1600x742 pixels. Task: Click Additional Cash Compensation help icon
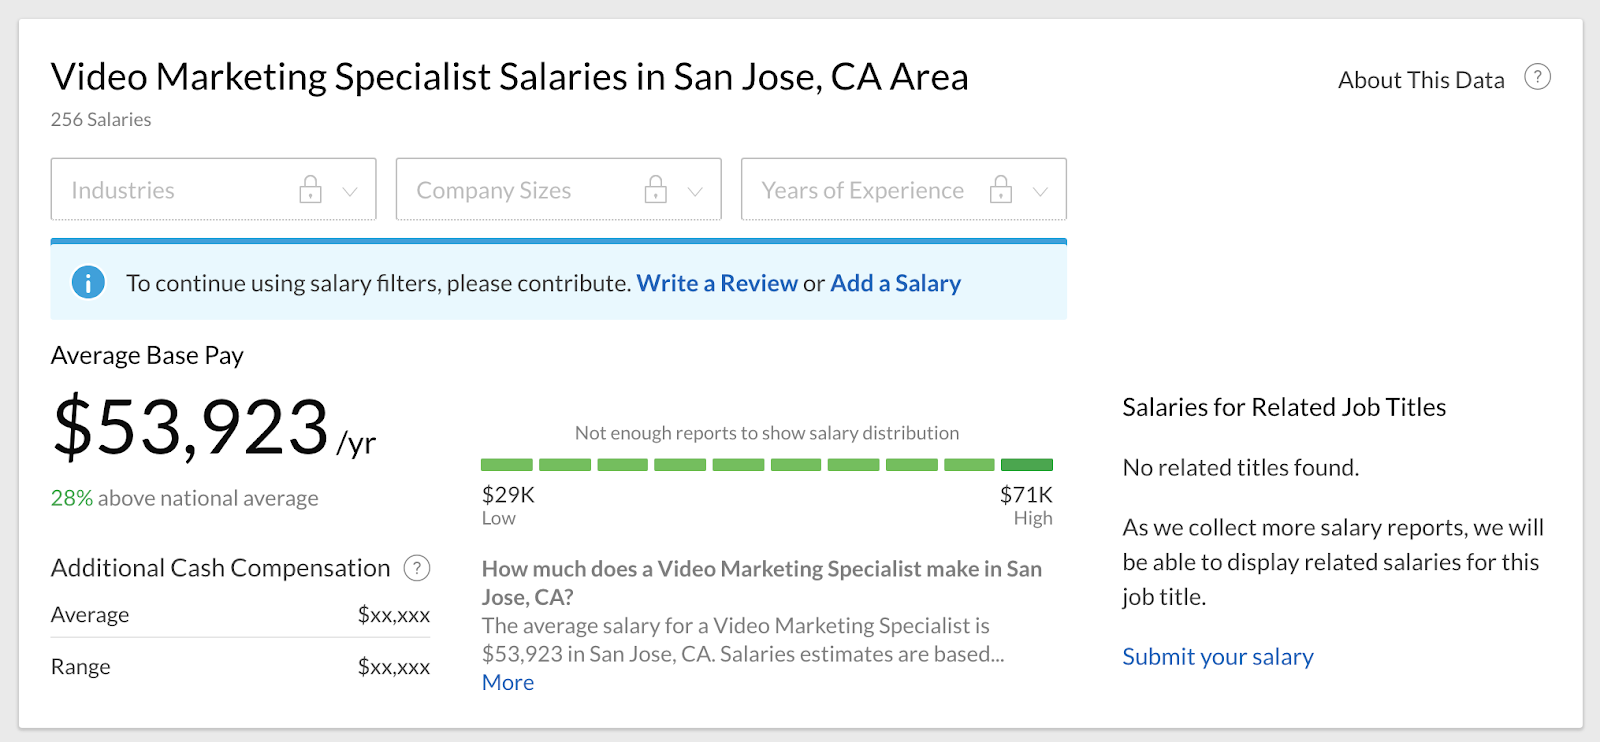tap(417, 568)
